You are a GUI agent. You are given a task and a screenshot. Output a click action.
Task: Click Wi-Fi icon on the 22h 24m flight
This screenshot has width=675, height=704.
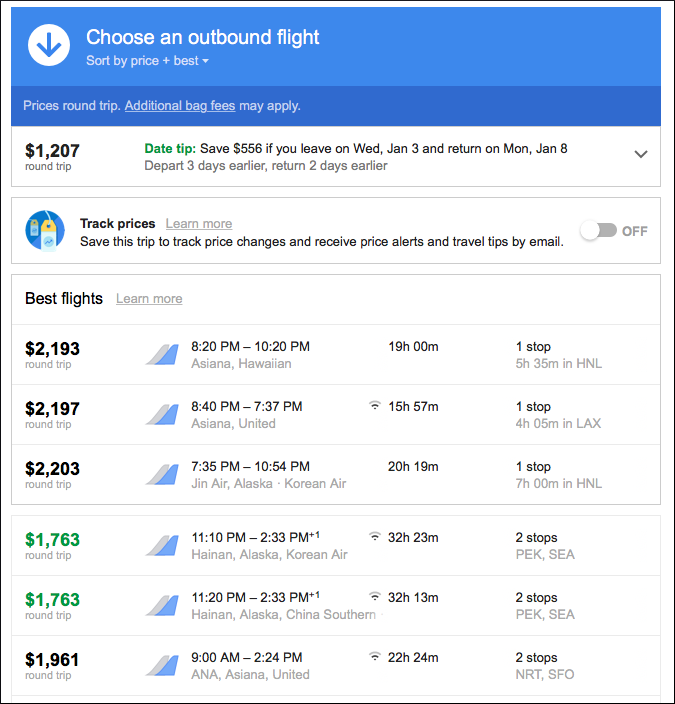(x=375, y=656)
